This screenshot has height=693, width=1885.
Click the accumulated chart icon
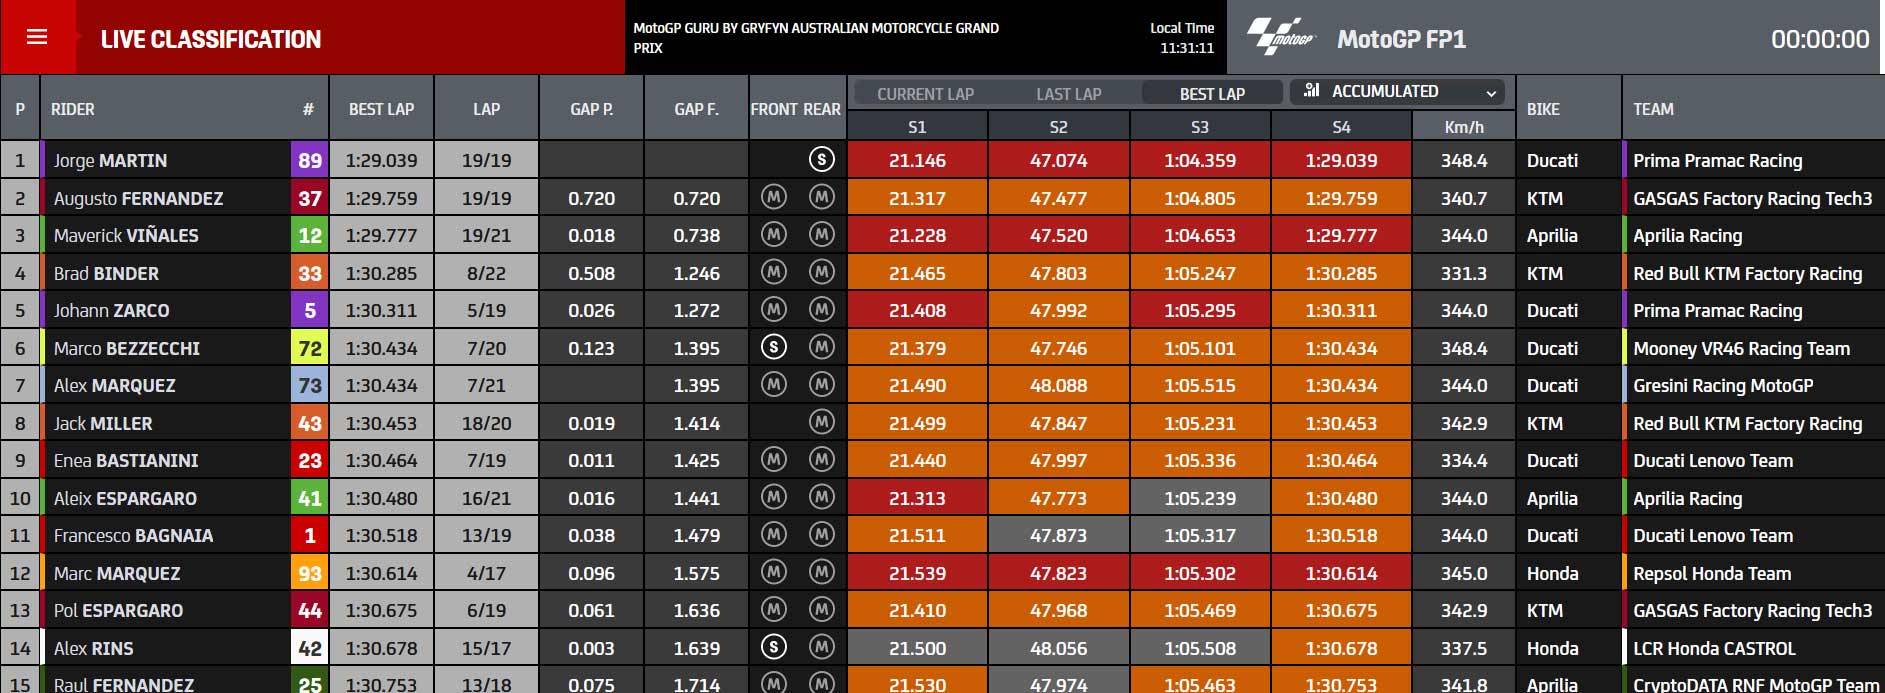coord(1312,91)
